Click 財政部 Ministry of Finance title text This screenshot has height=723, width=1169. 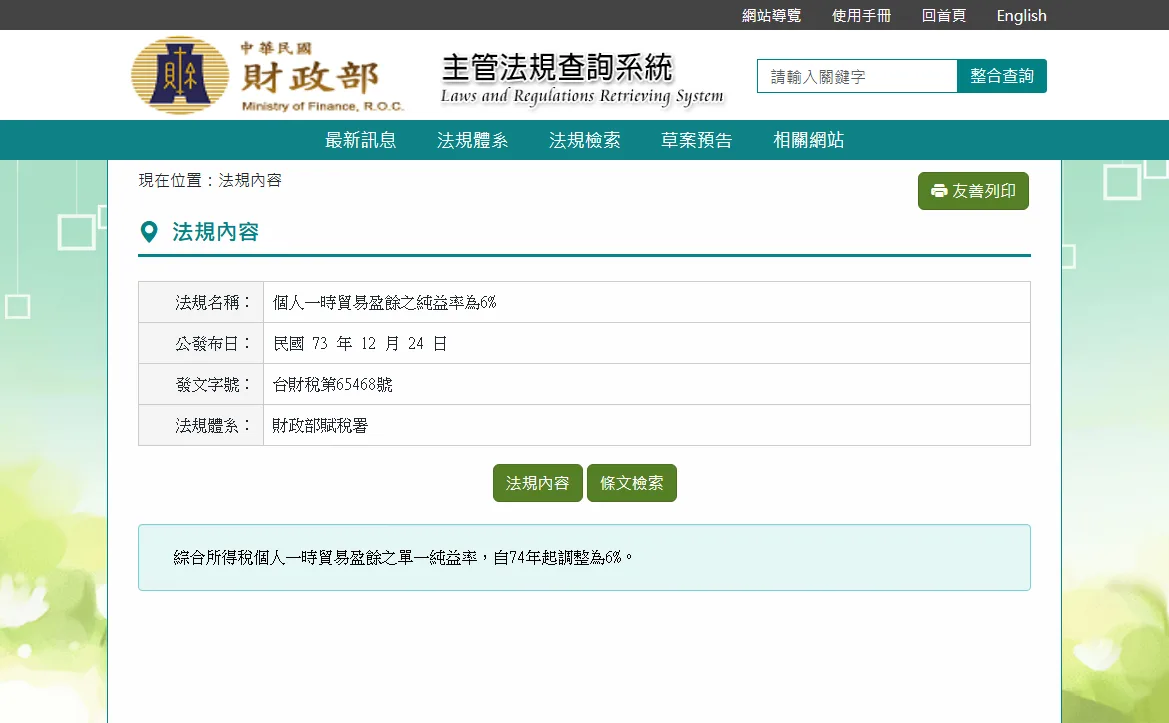click(310, 77)
